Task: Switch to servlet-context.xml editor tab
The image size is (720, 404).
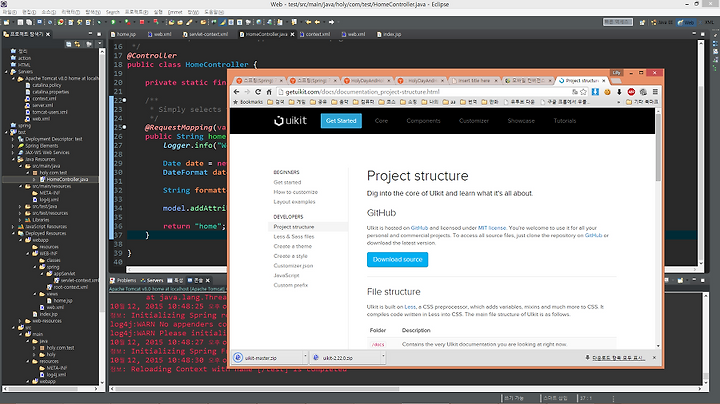Action: coord(205,34)
